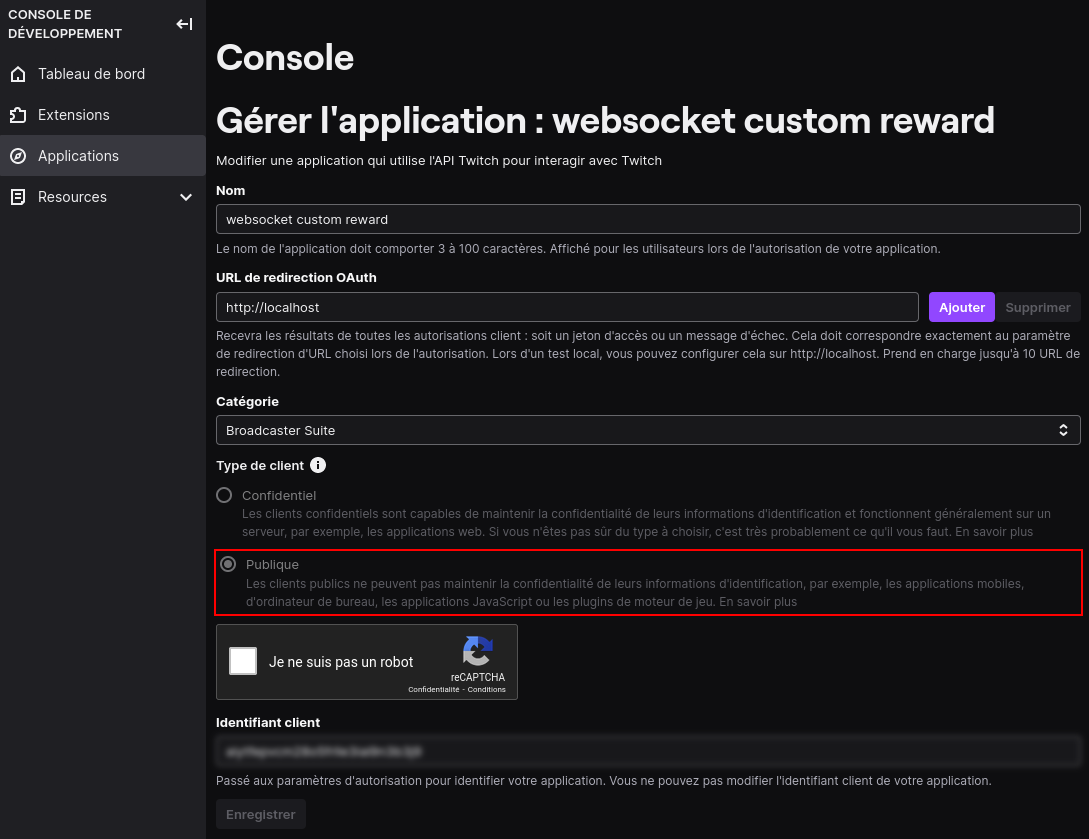This screenshot has height=839, width=1089.
Task: Select the Publique client type
Action: point(228,565)
